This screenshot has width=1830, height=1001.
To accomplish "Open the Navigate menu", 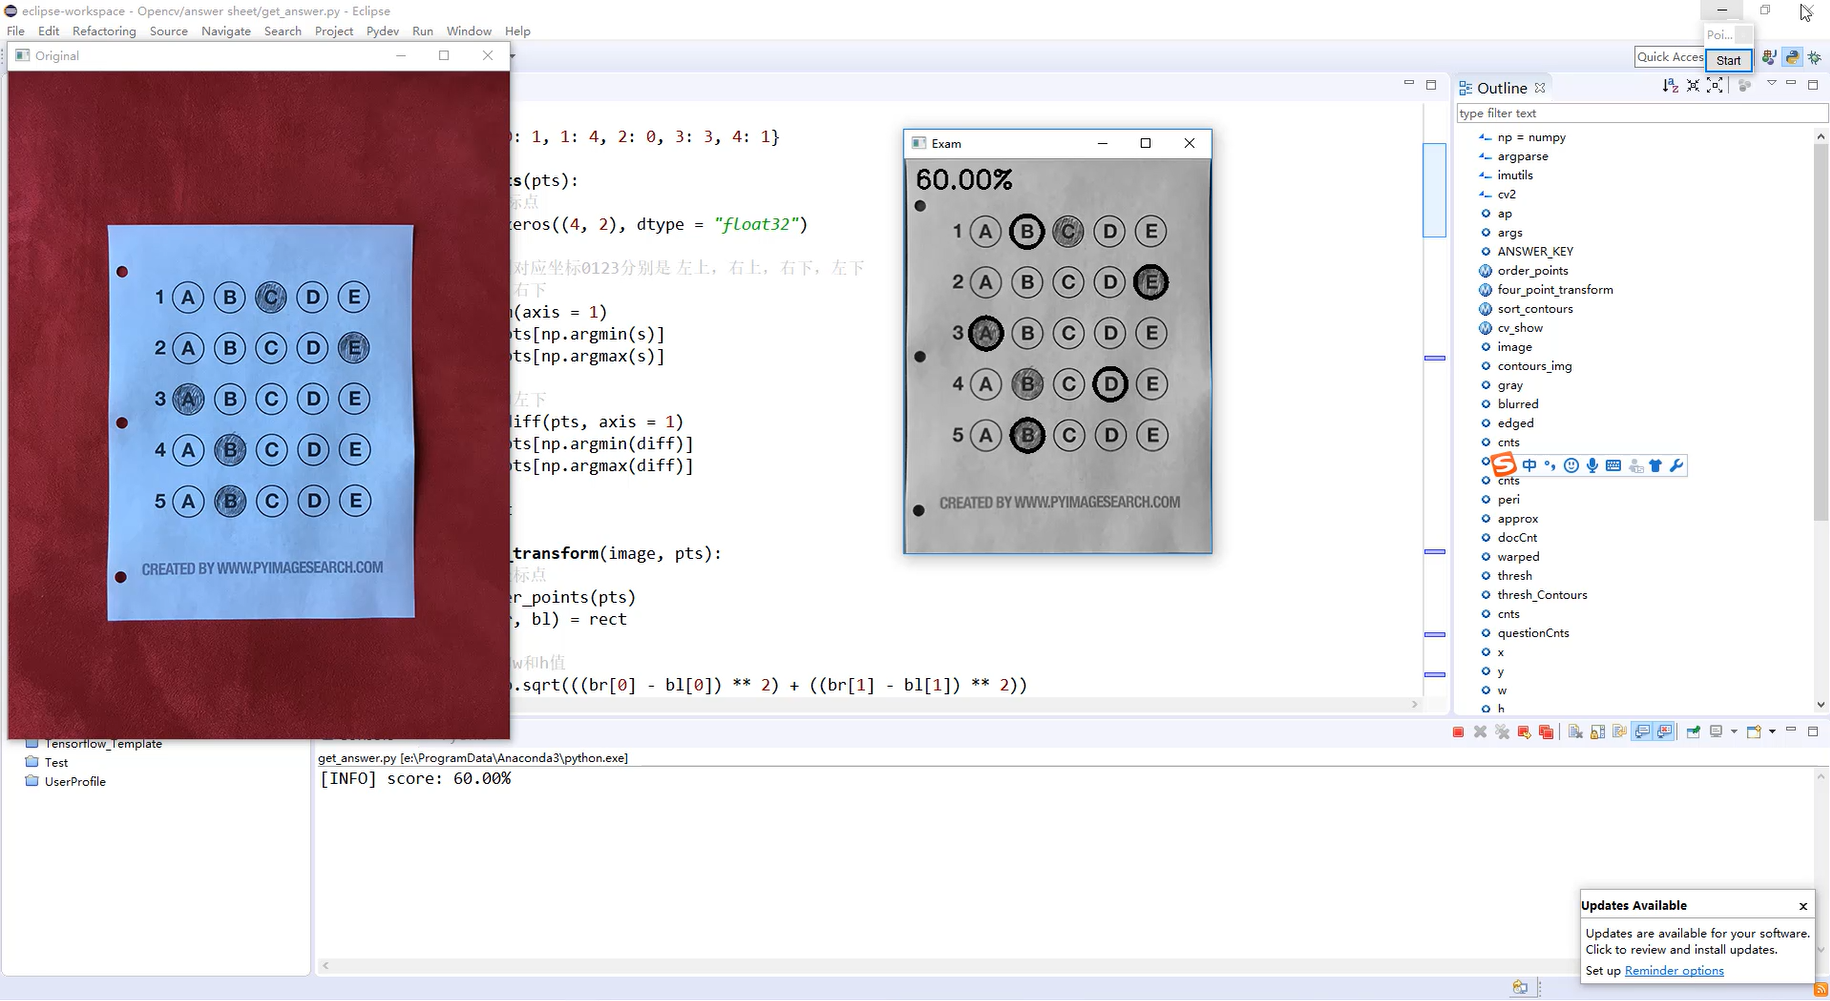I will point(226,31).
